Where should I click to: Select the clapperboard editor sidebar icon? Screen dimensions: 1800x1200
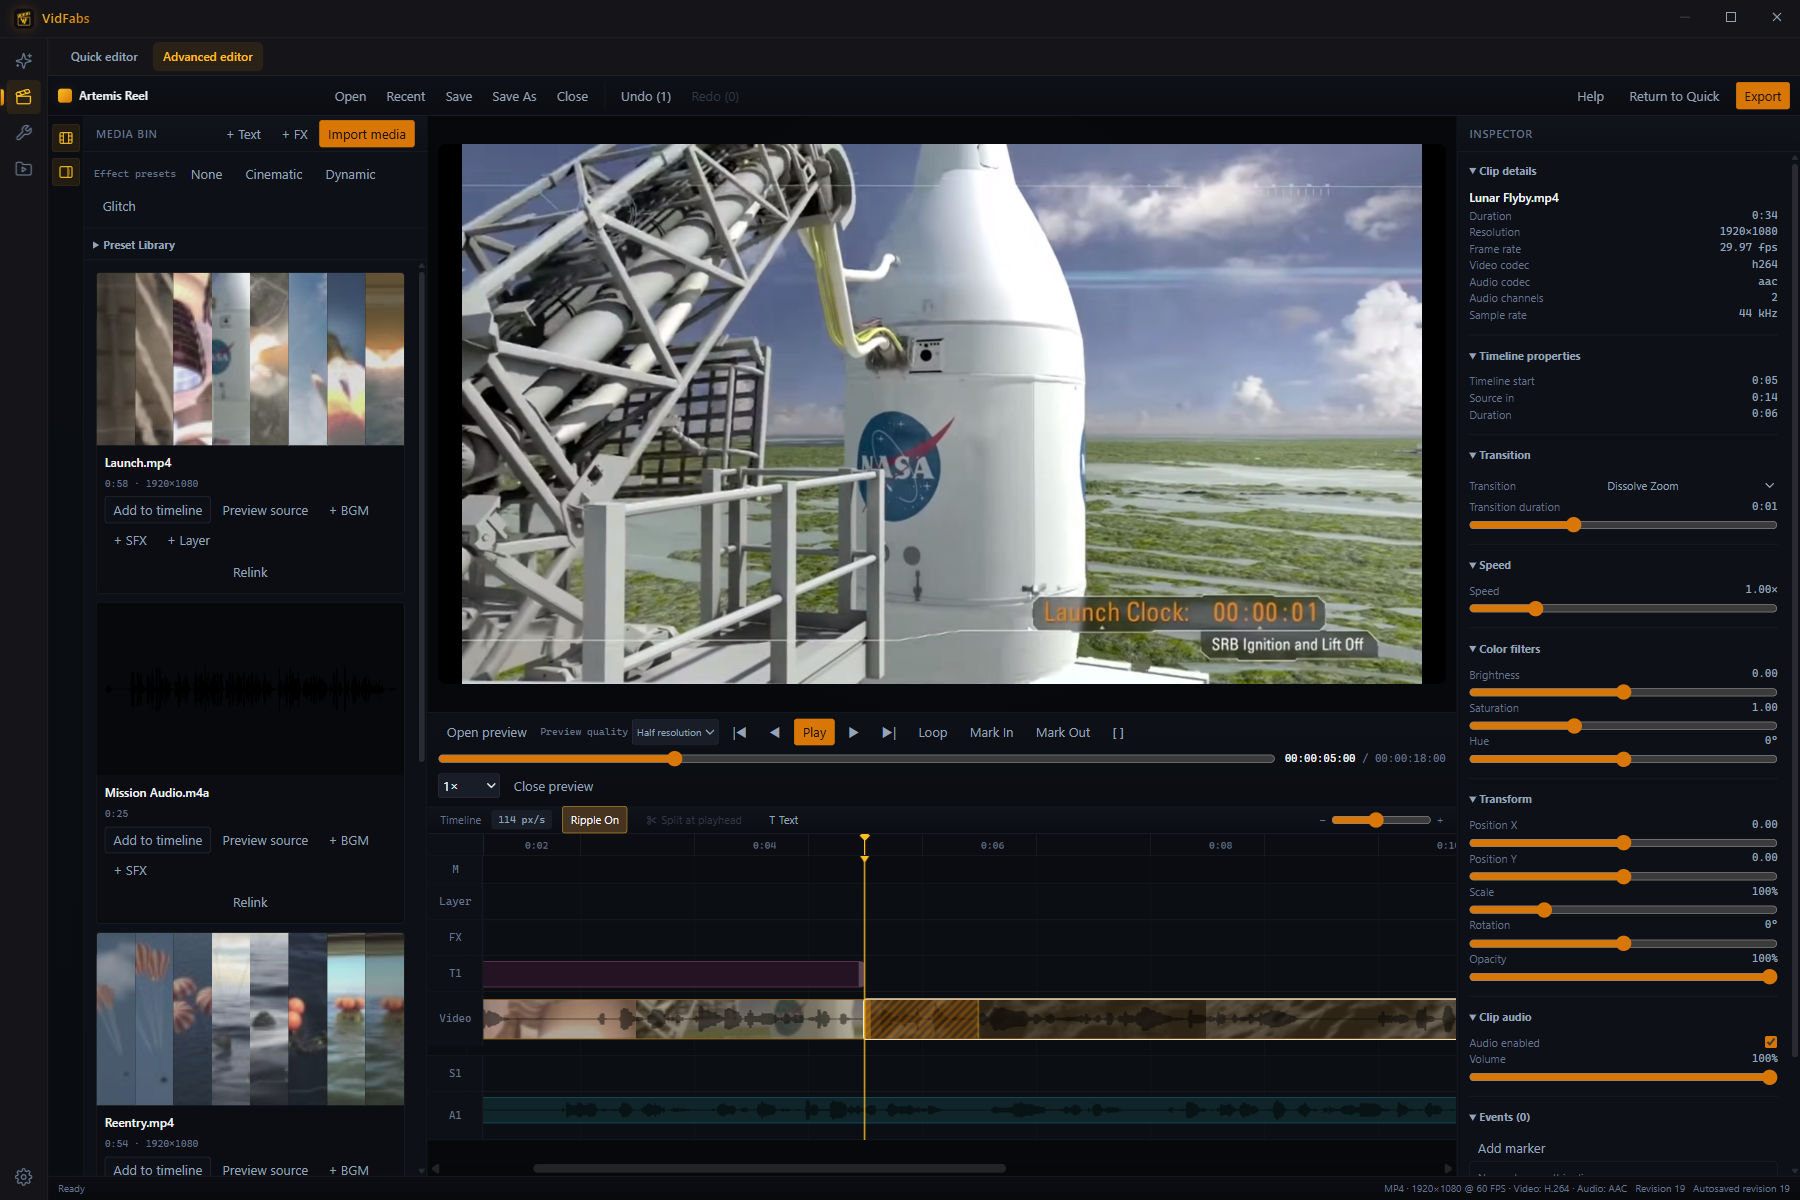(24, 97)
